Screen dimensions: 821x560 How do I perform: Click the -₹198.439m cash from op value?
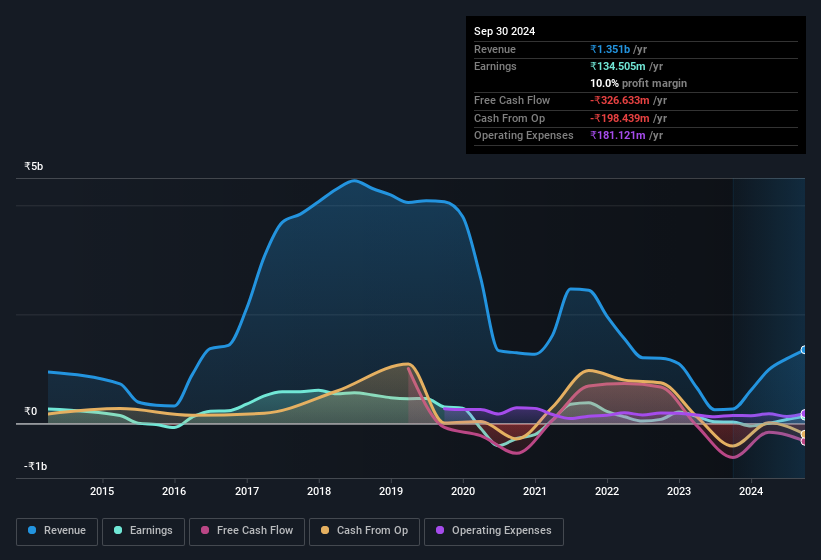(620, 118)
